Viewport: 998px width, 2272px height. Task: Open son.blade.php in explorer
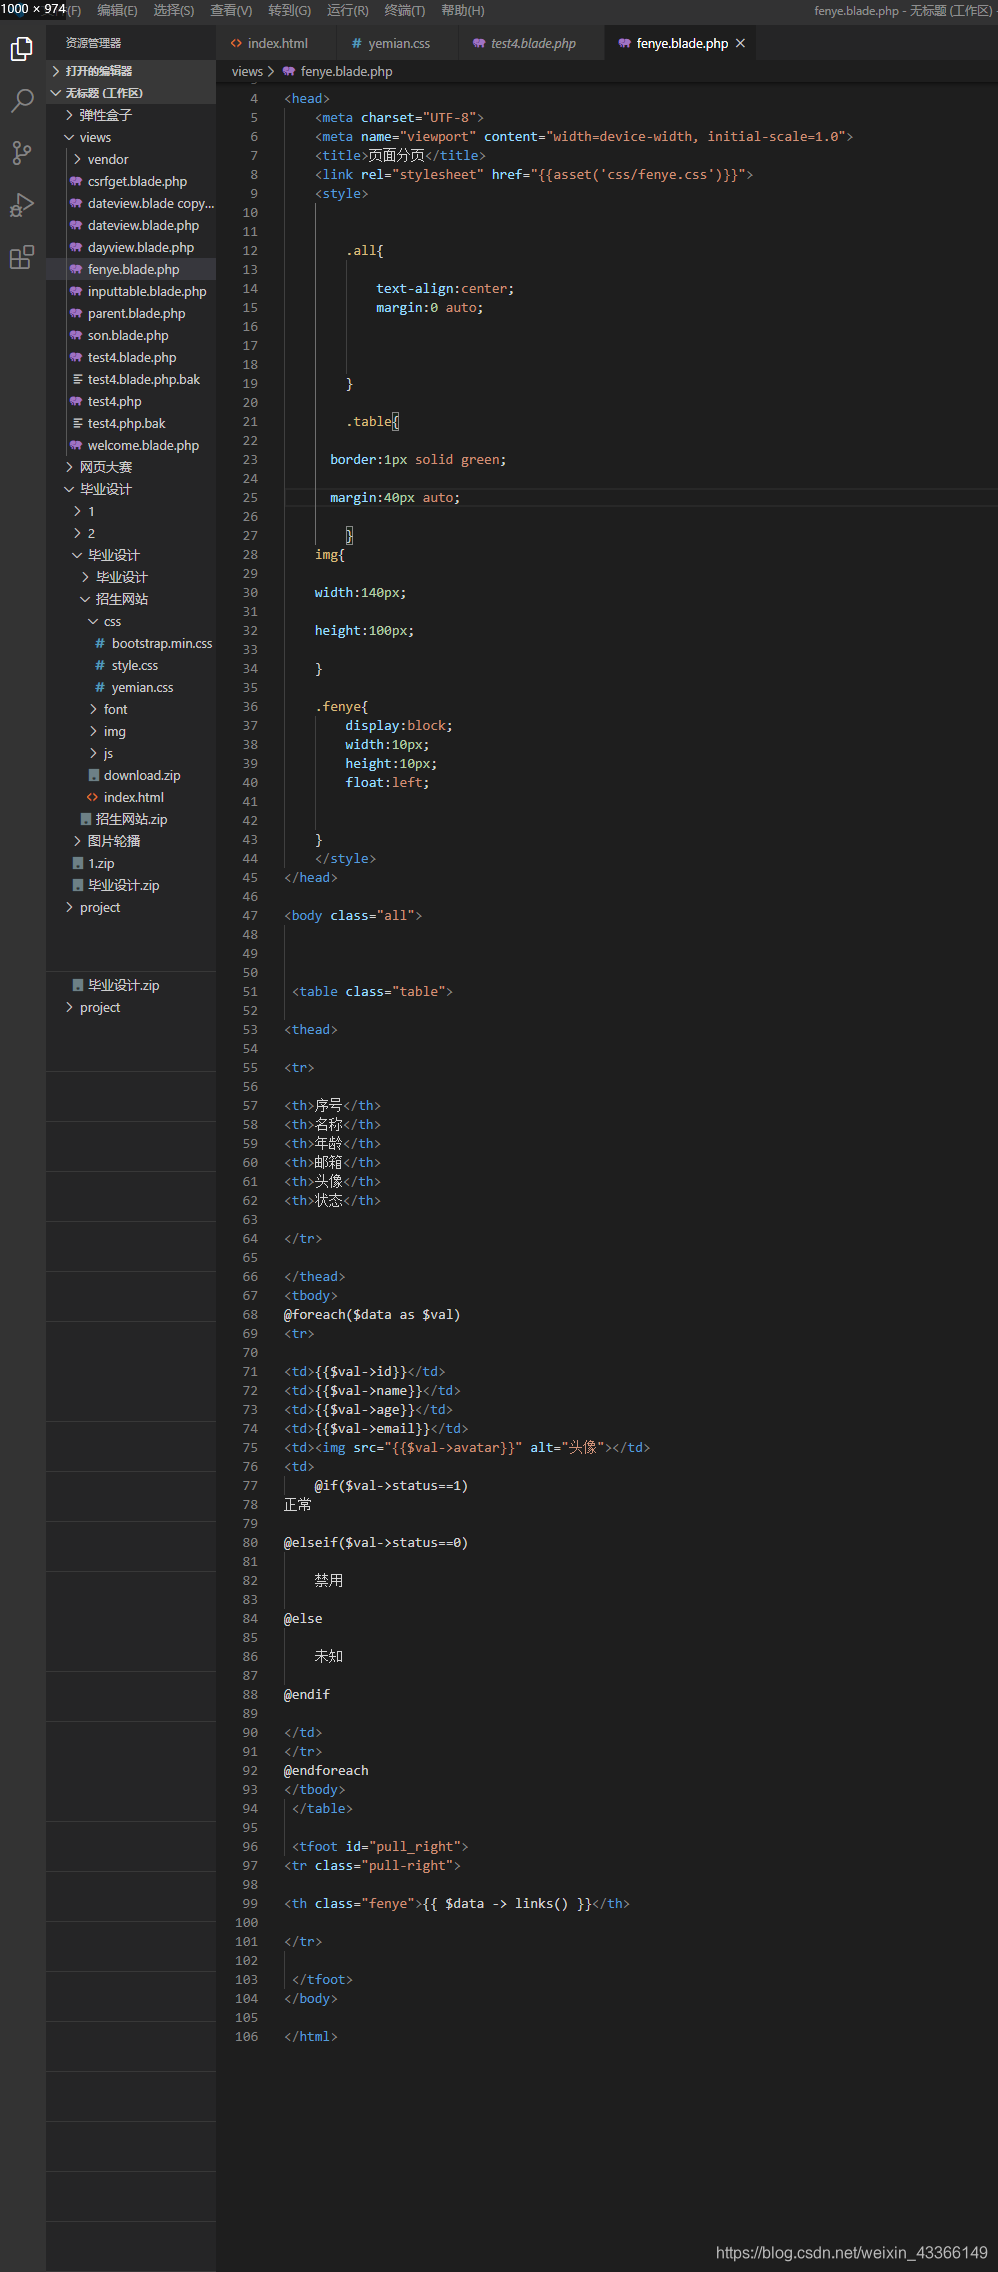[131, 335]
